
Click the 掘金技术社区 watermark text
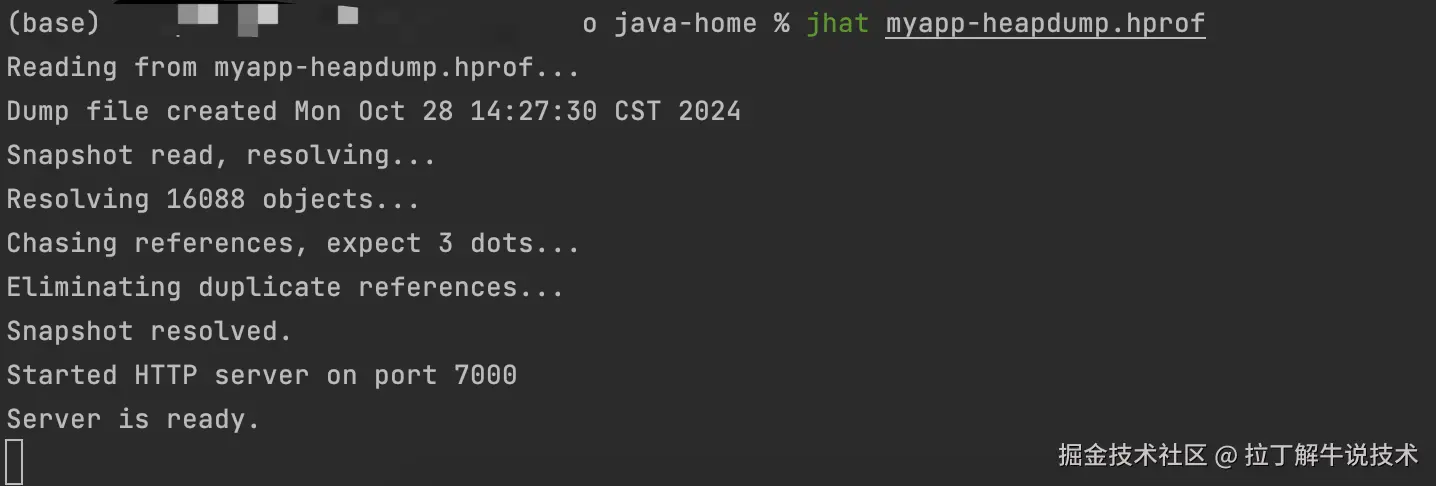tap(1132, 456)
